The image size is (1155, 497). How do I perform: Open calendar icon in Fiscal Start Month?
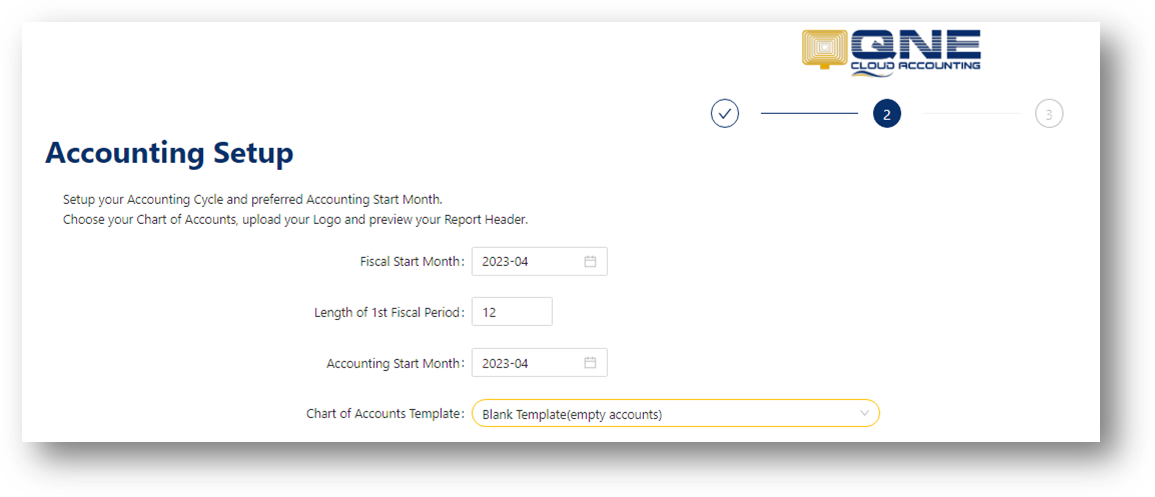(x=590, y=261)
